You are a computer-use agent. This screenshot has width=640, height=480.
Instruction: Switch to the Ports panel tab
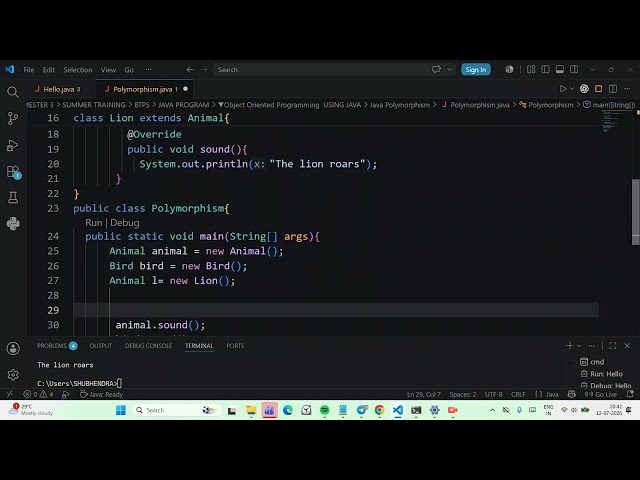click(235, 346)
